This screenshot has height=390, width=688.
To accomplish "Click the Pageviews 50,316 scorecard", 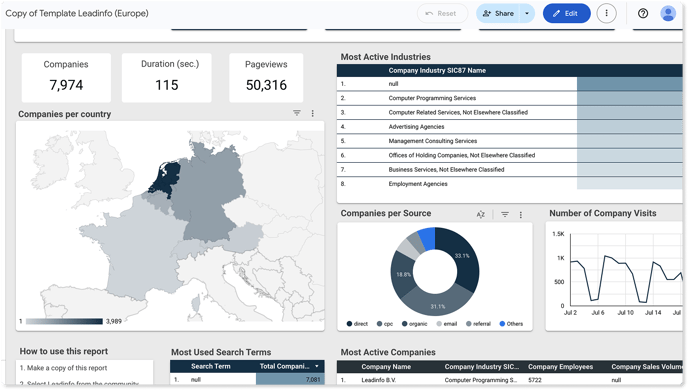I will pos(266,78).
